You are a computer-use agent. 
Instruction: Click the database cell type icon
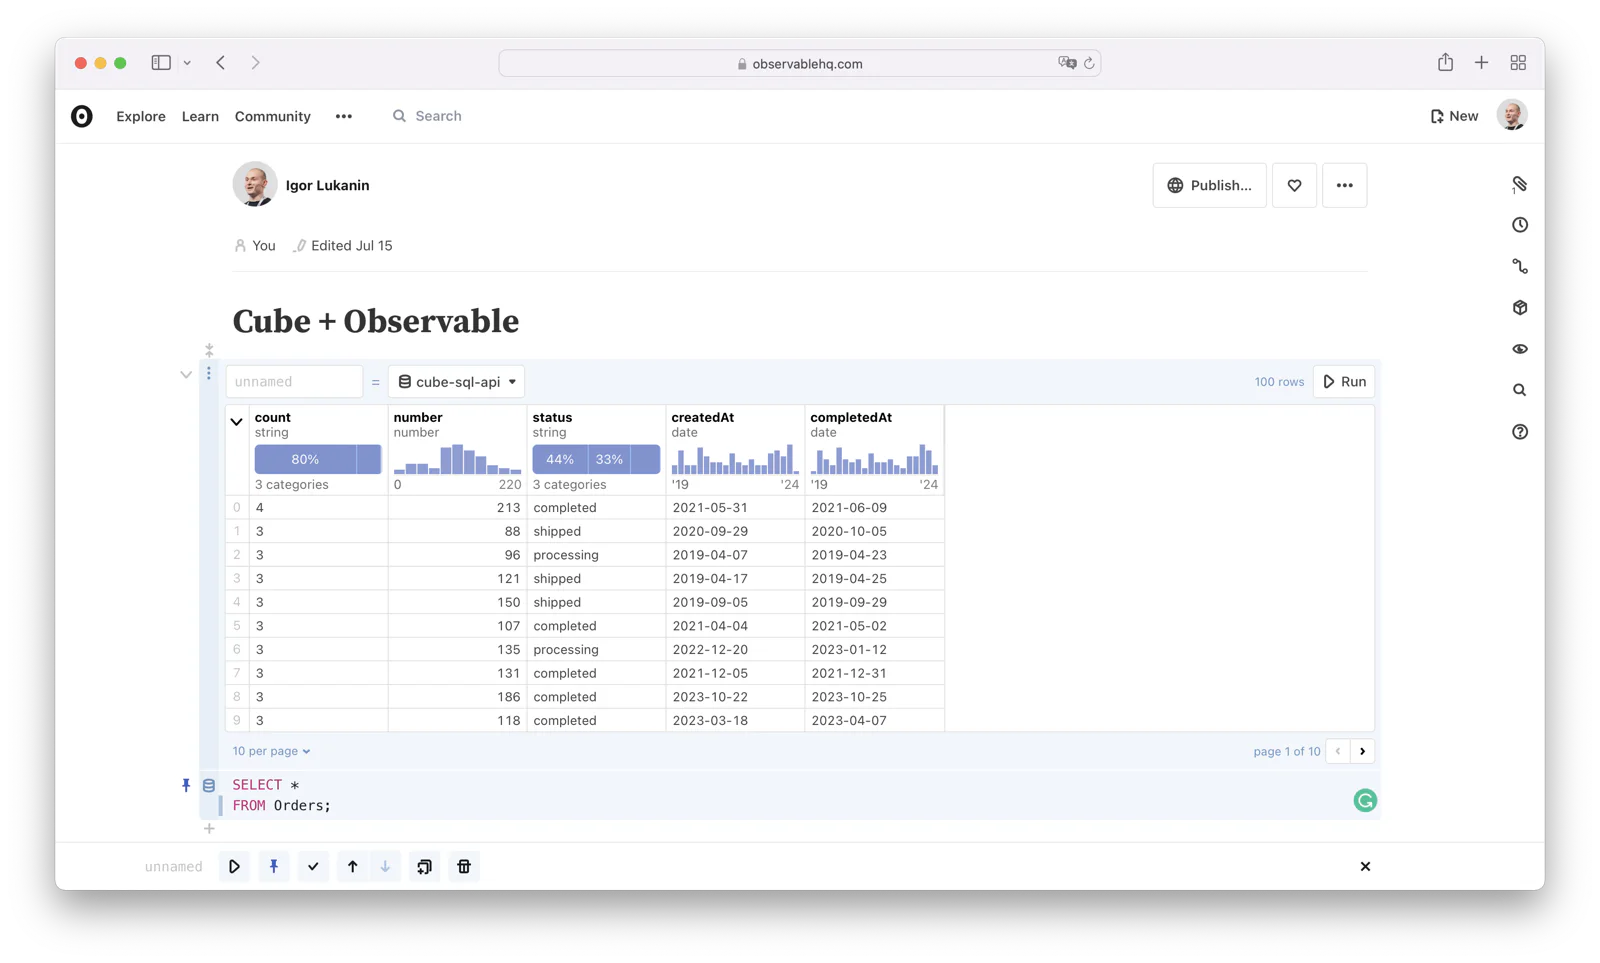point(209,785)
